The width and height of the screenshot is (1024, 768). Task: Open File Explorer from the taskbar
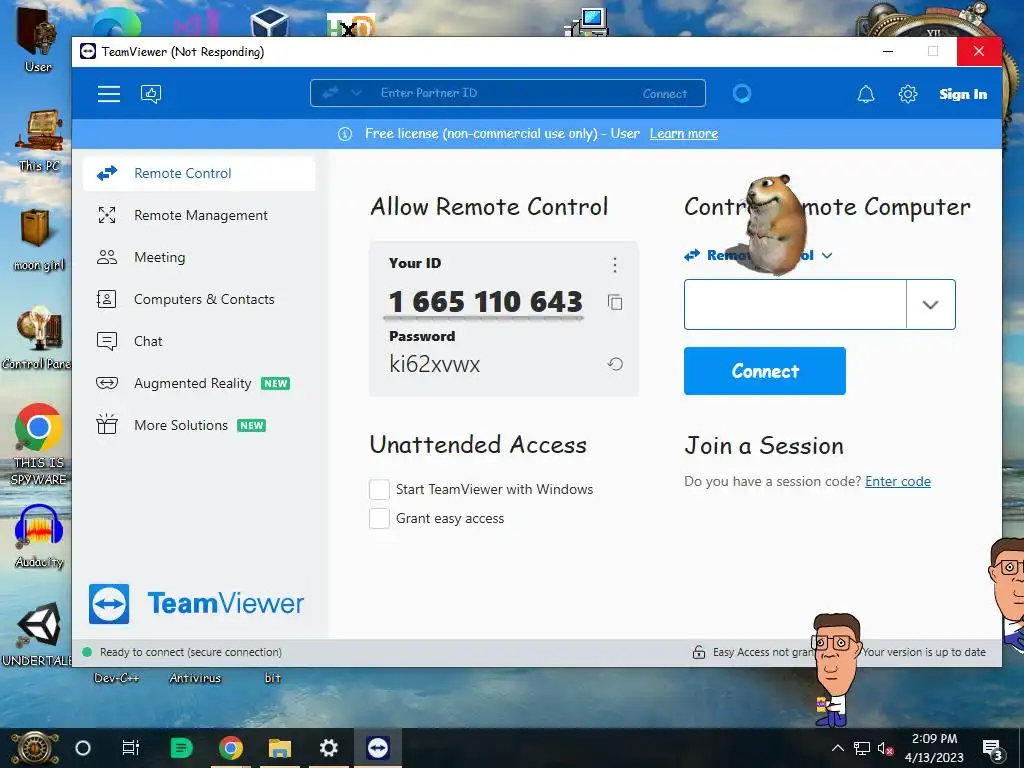coord(280,748)
